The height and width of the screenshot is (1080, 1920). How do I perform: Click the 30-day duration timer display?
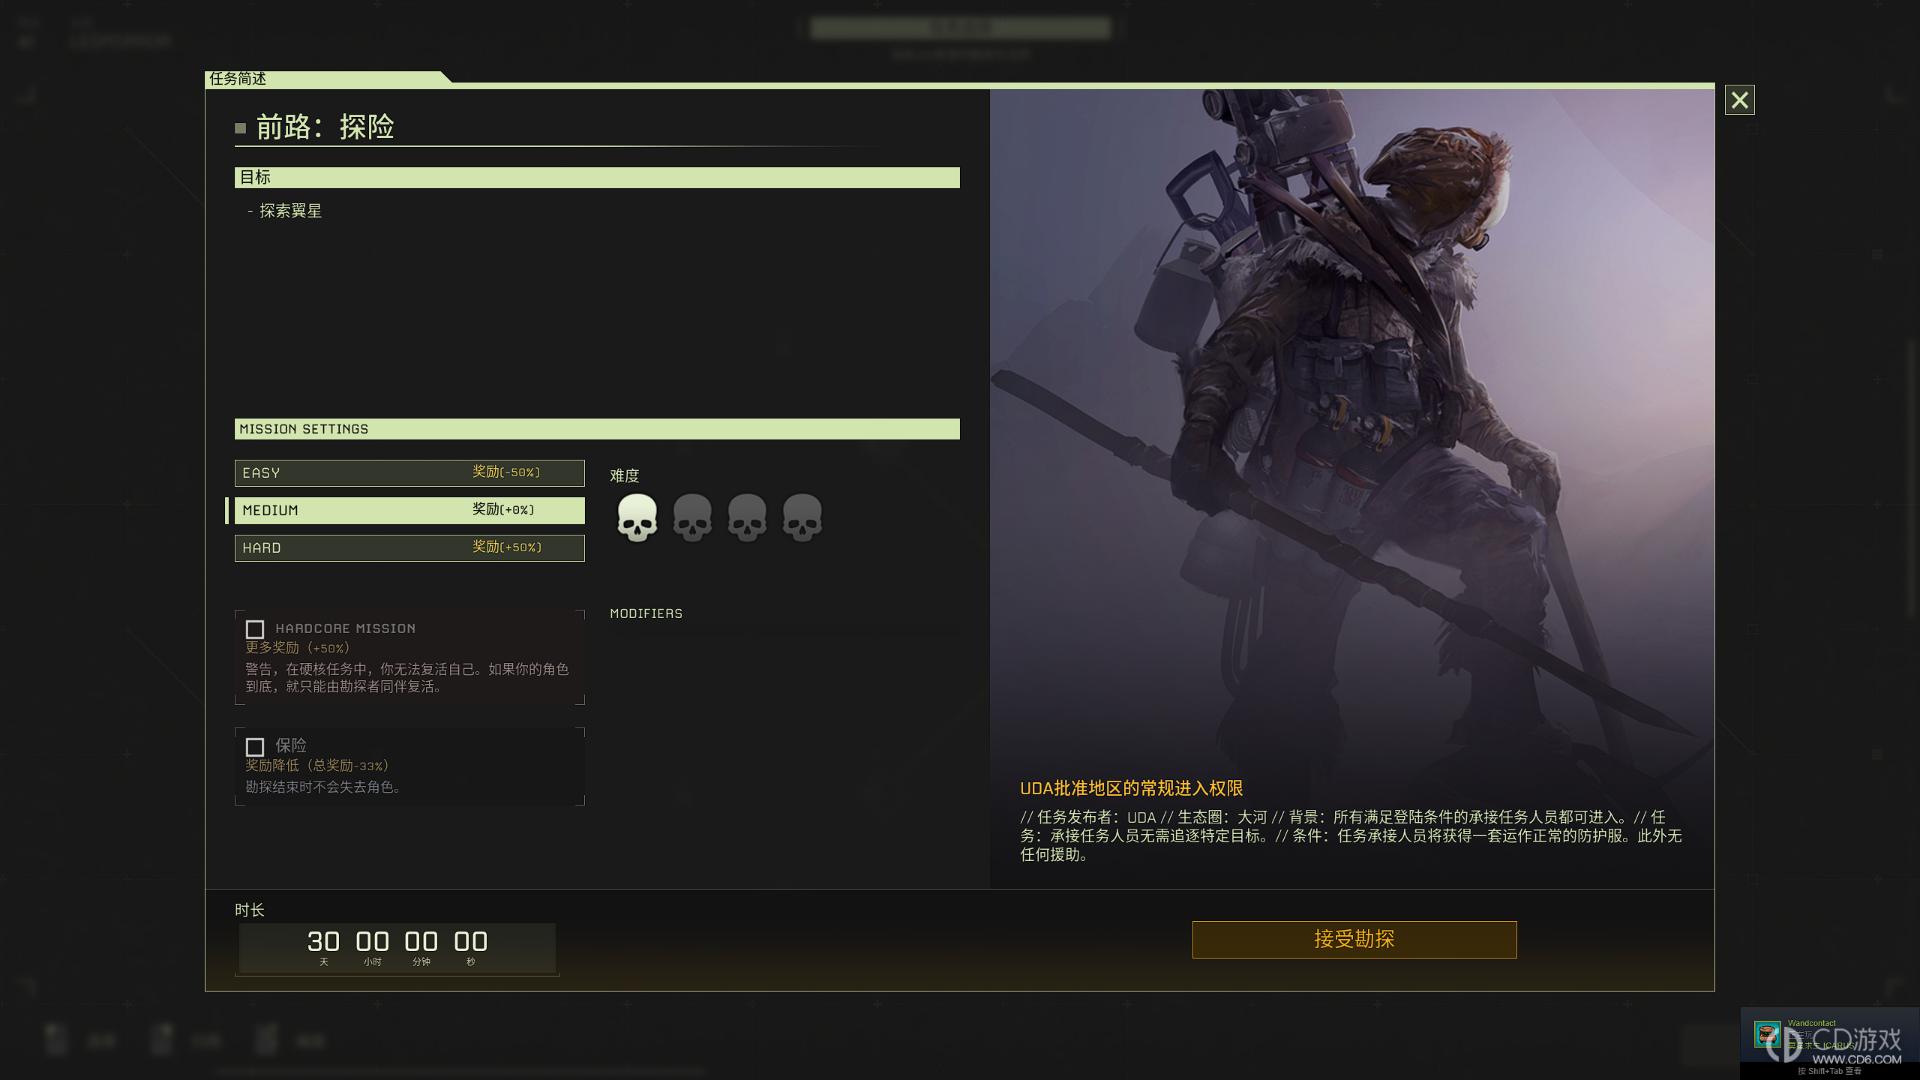pyautogui.click(x=397, y=948)
